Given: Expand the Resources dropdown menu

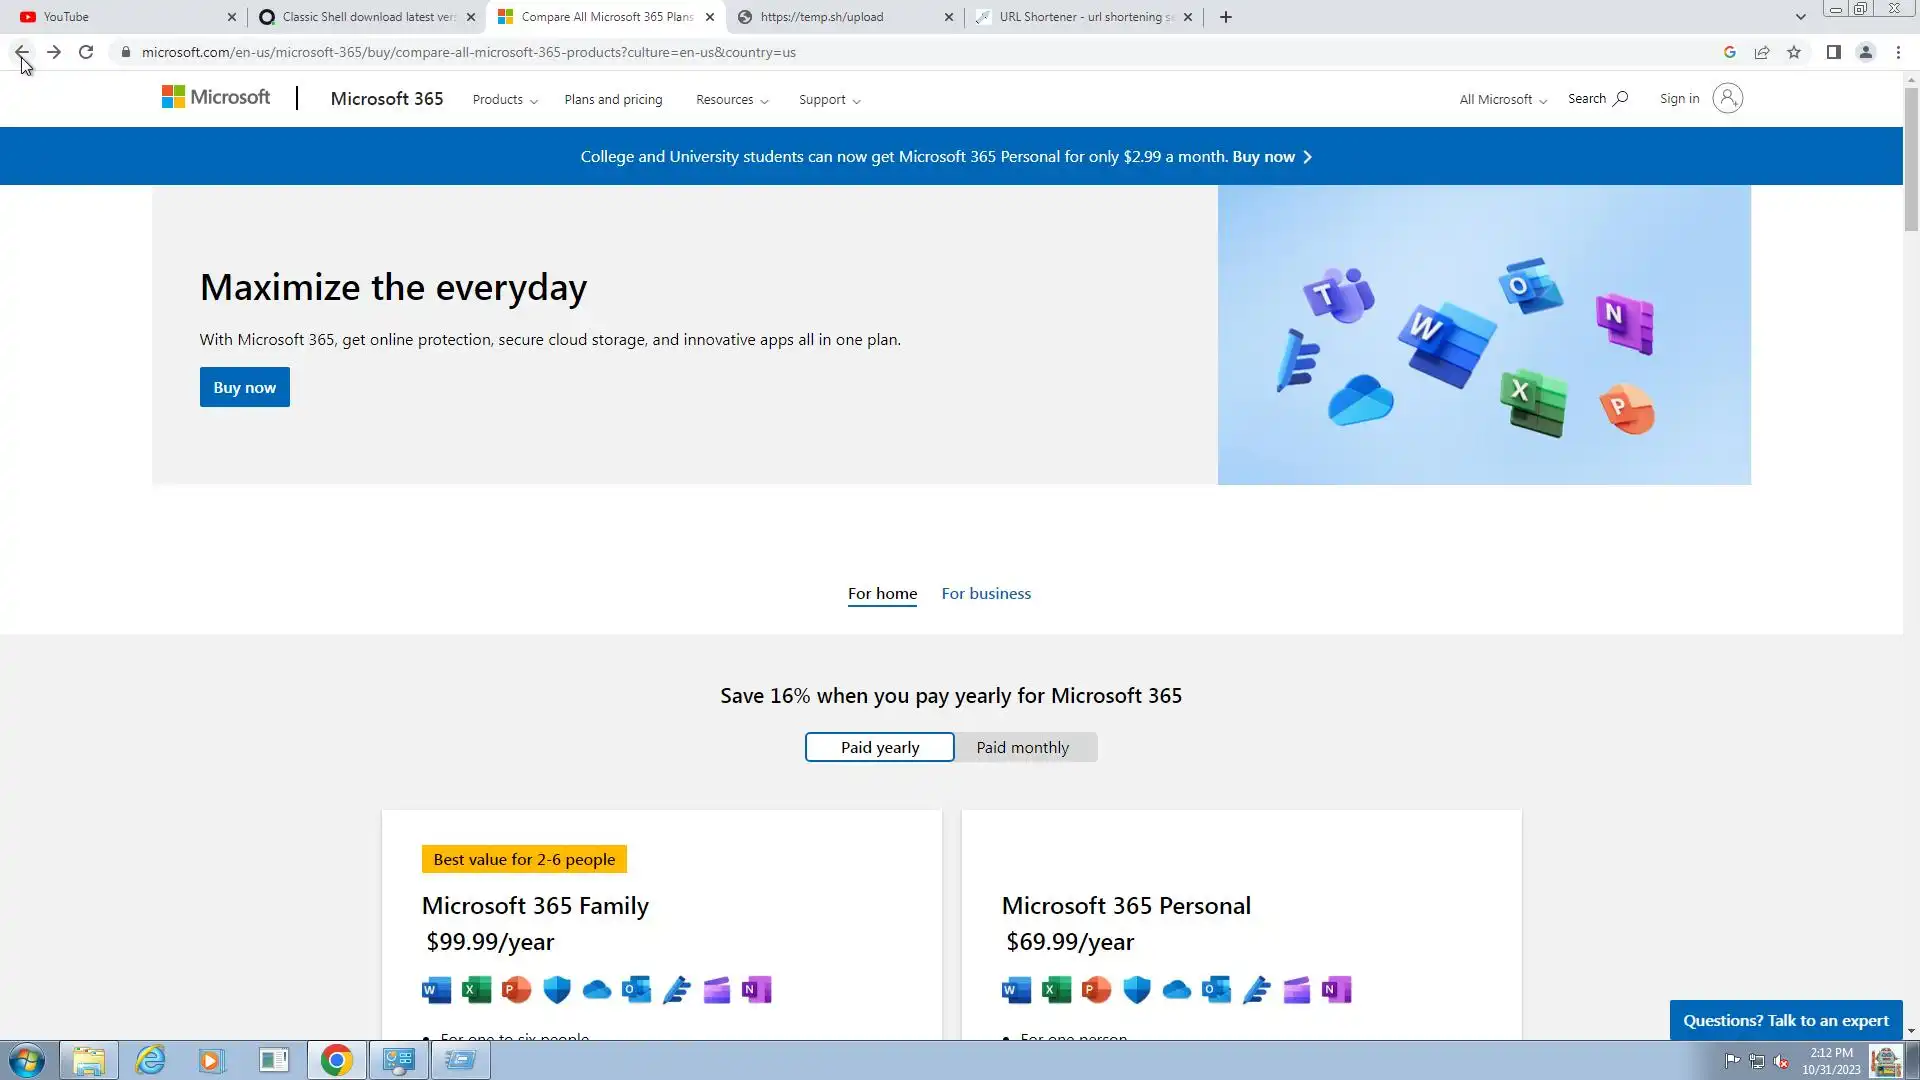Looking at the screenshot, I should tap(732, 99).
